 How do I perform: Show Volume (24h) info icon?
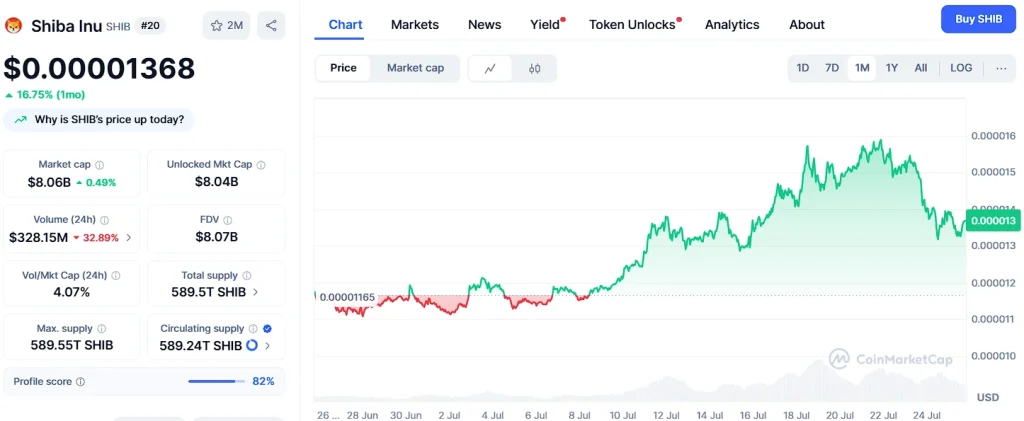104,220
